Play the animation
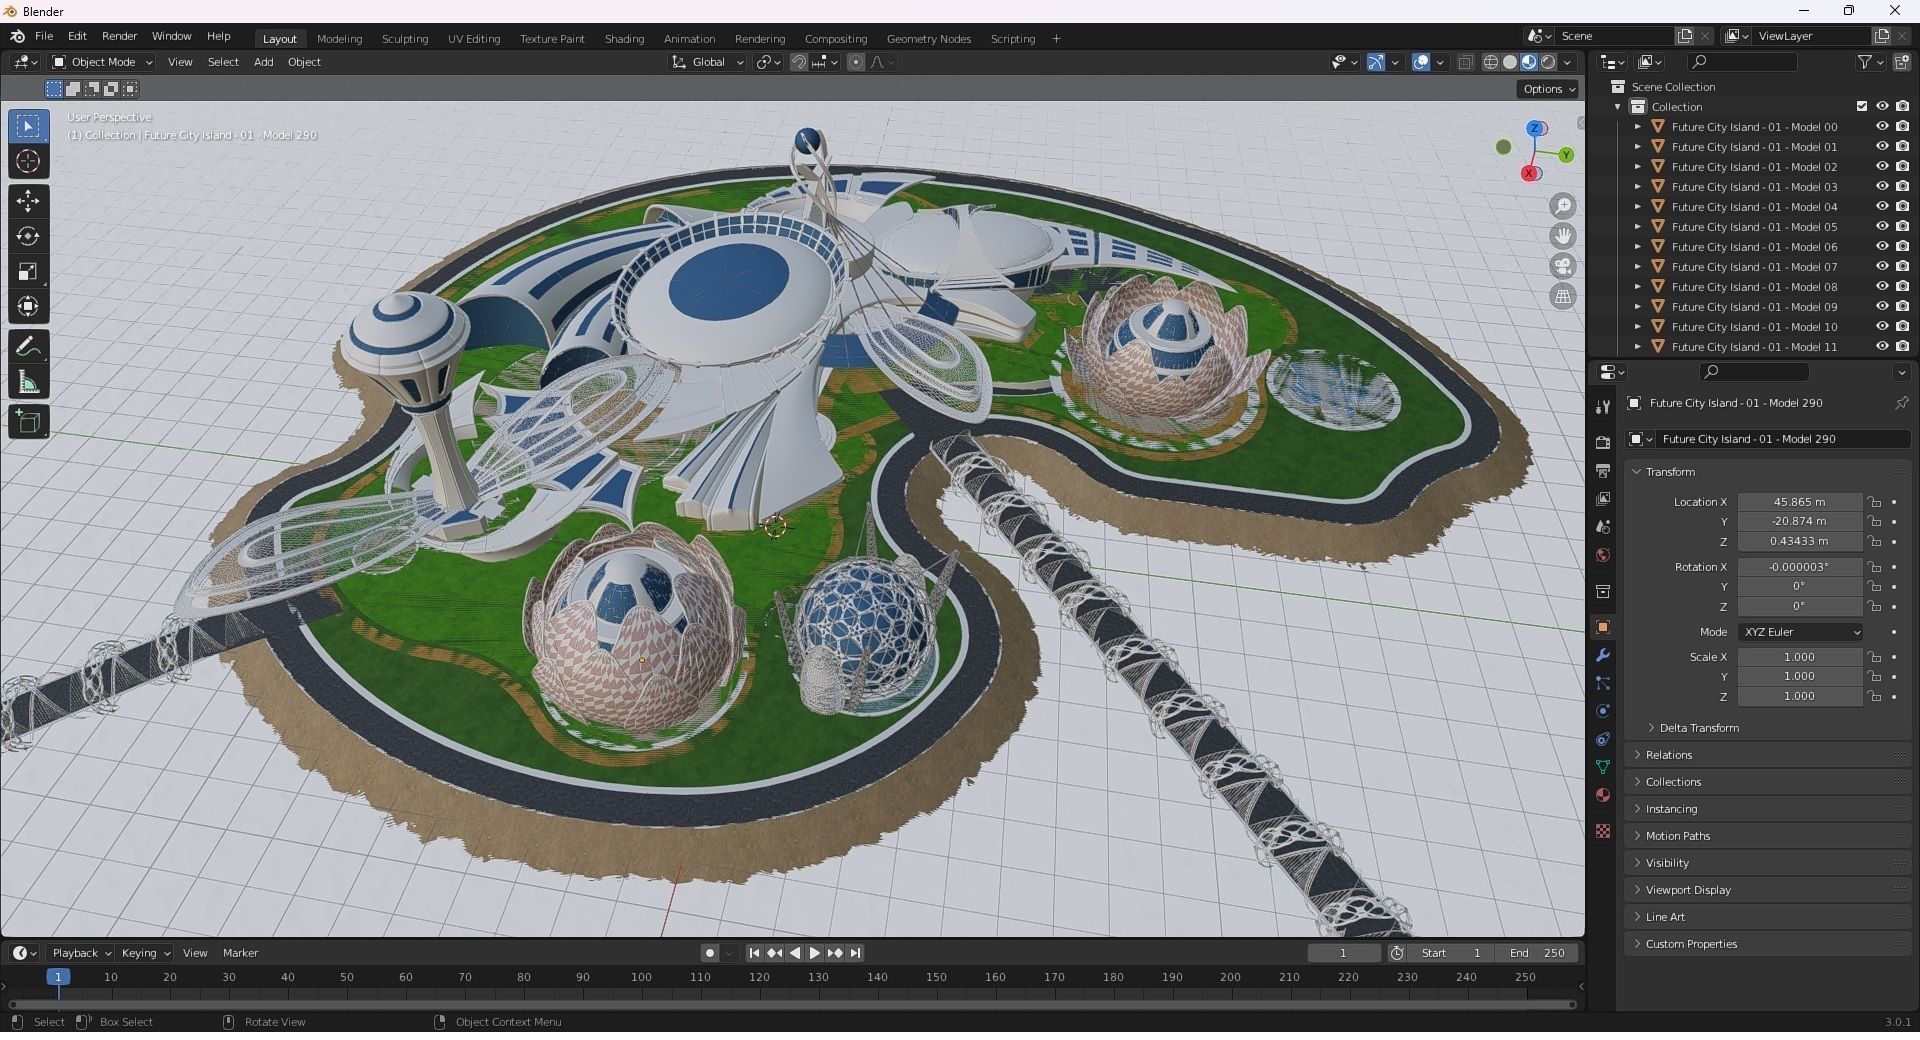This screenshot has height=1040, width=1920. 814,953
